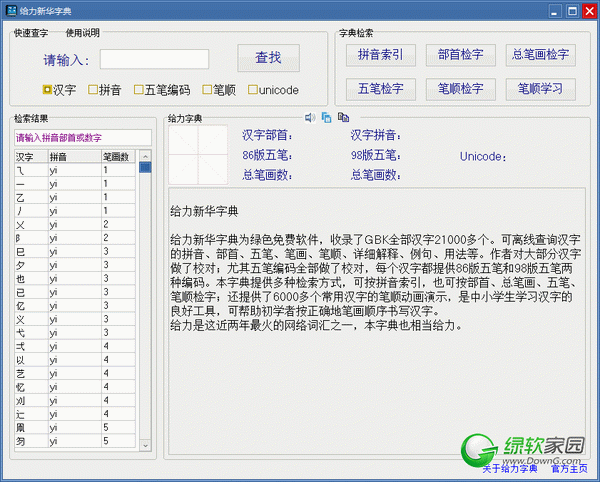Close the 给力新华字典 window

point(589,11)
